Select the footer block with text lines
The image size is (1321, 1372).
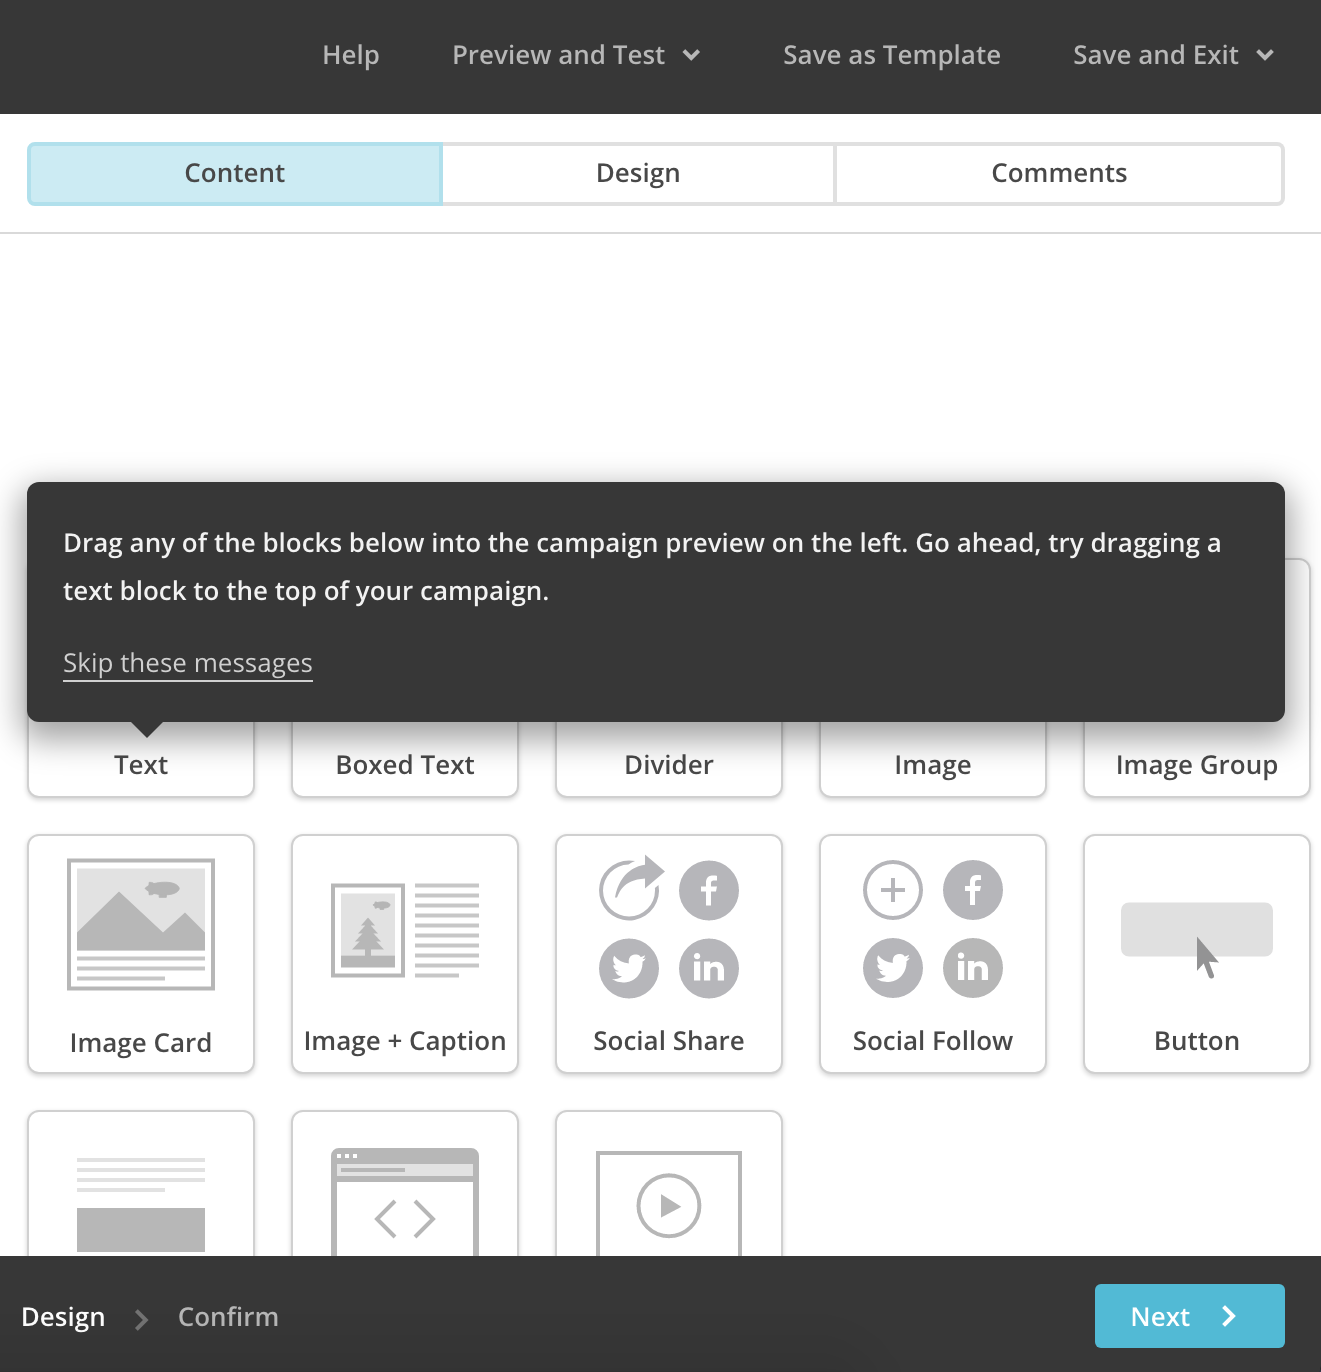click(x=141, y=1184)
